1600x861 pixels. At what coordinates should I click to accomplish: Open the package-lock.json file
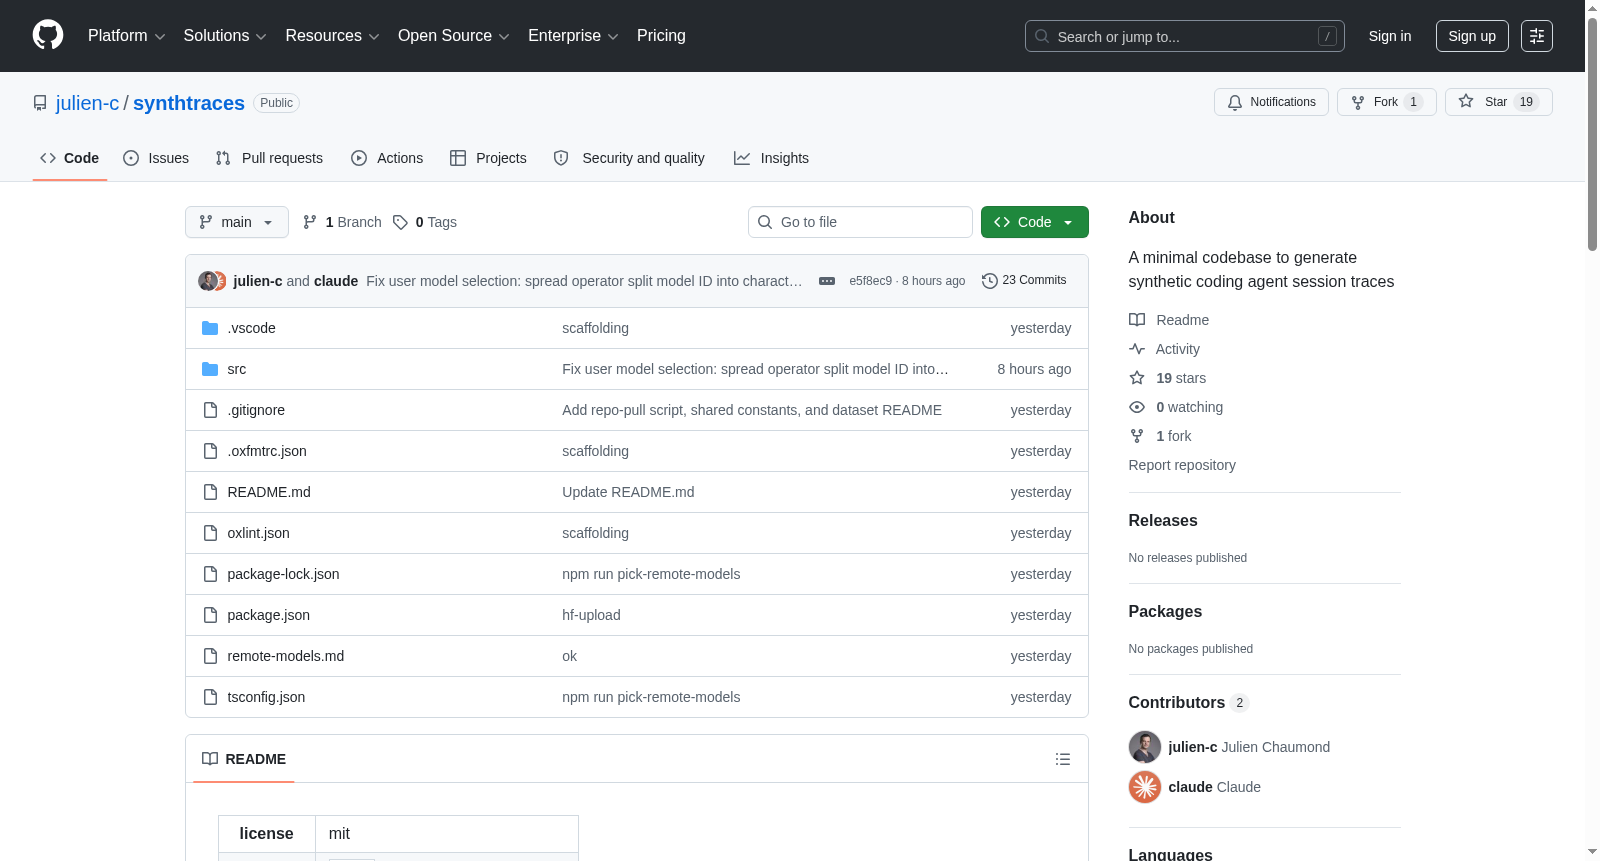[283, 574]
